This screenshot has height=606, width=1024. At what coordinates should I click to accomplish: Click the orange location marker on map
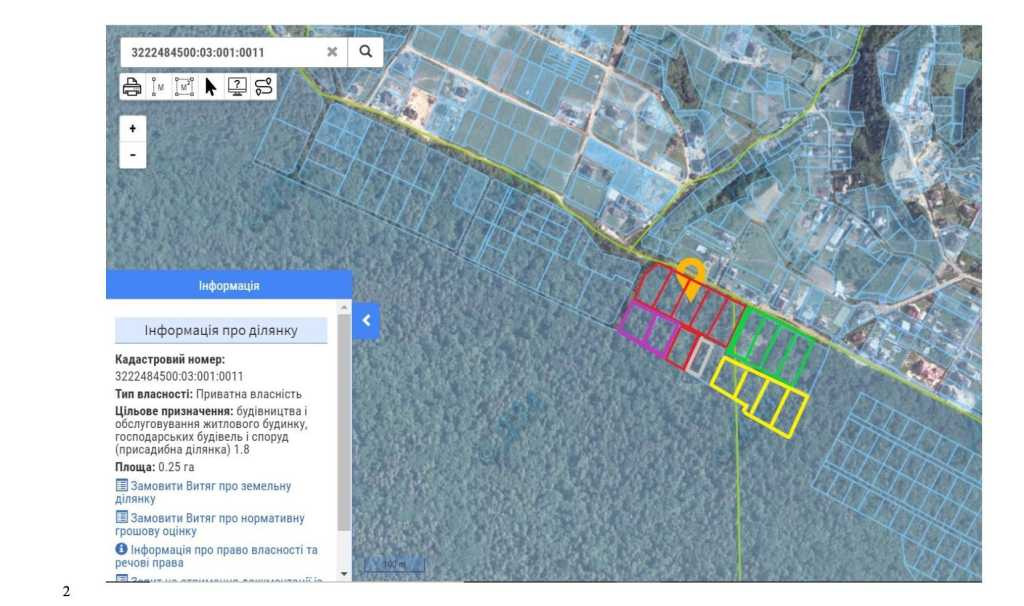click(690, 272)
